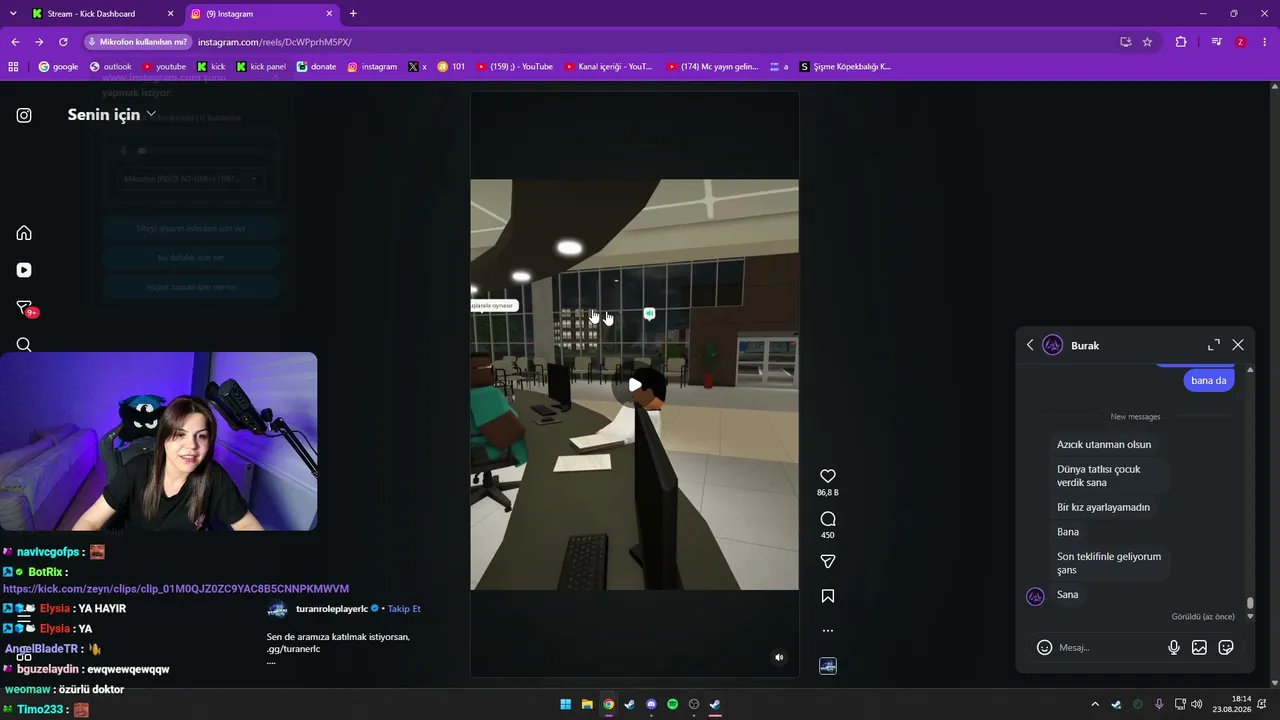Open Spotify from the taskbar
Image resolution: width=1280 pixels, height=720 pixels.
pos(673,704)
